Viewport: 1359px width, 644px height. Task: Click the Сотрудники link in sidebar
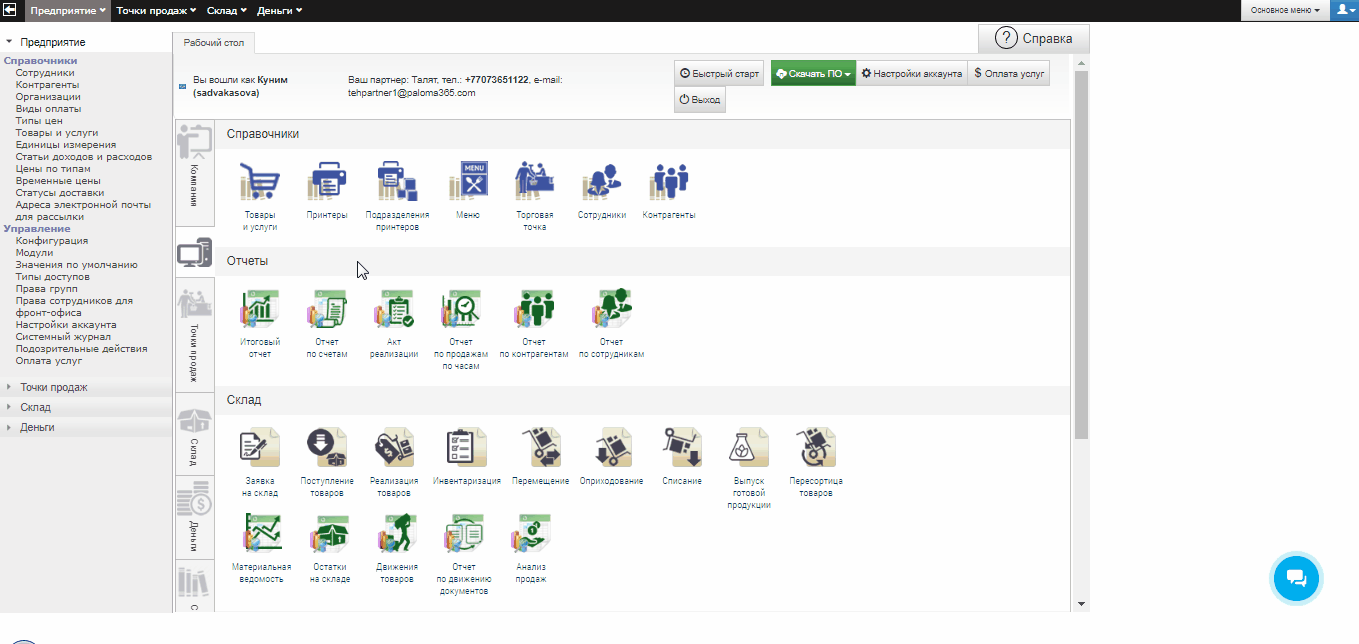pos(45,73)
